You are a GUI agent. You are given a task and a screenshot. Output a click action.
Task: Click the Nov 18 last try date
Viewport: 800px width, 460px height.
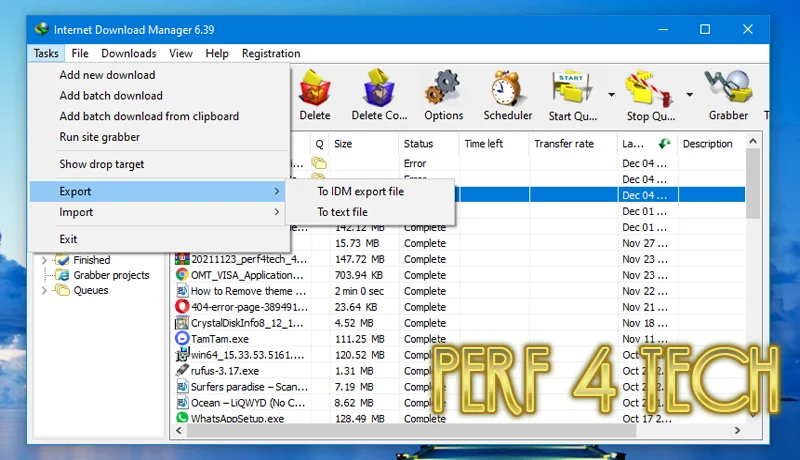tap(644, 323)
